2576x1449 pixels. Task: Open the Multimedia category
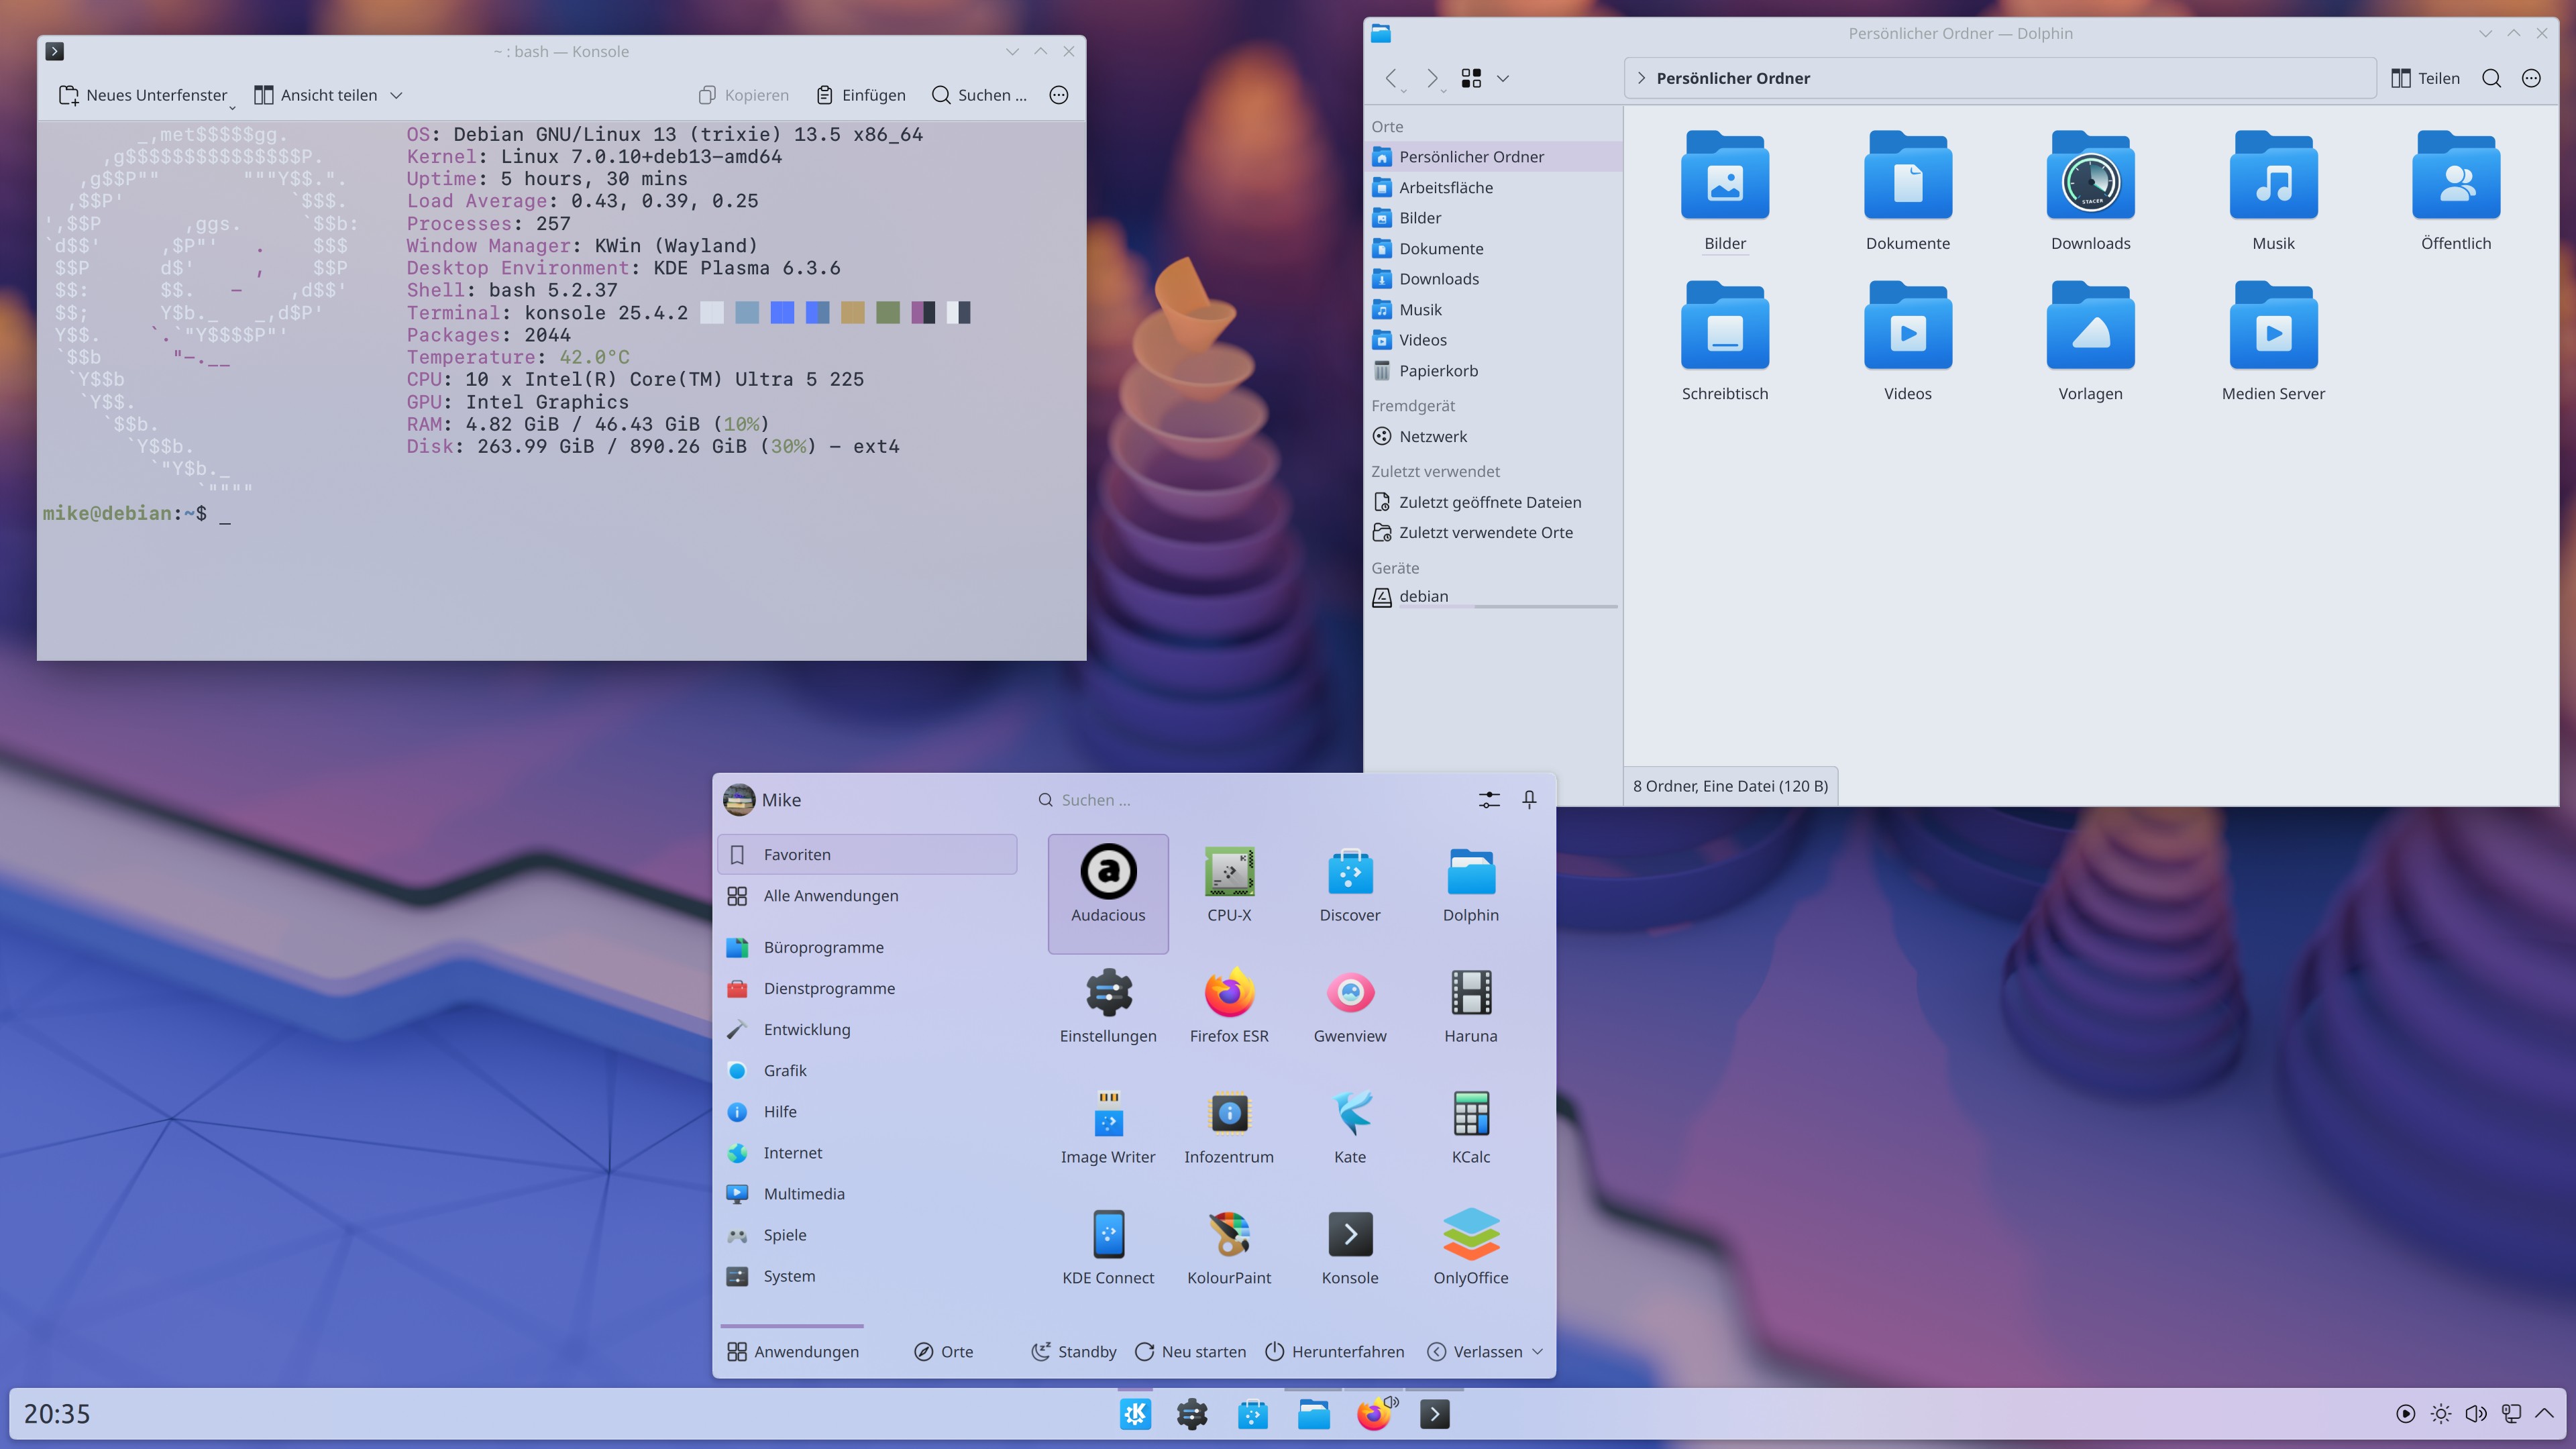(x=867, y=1193)
